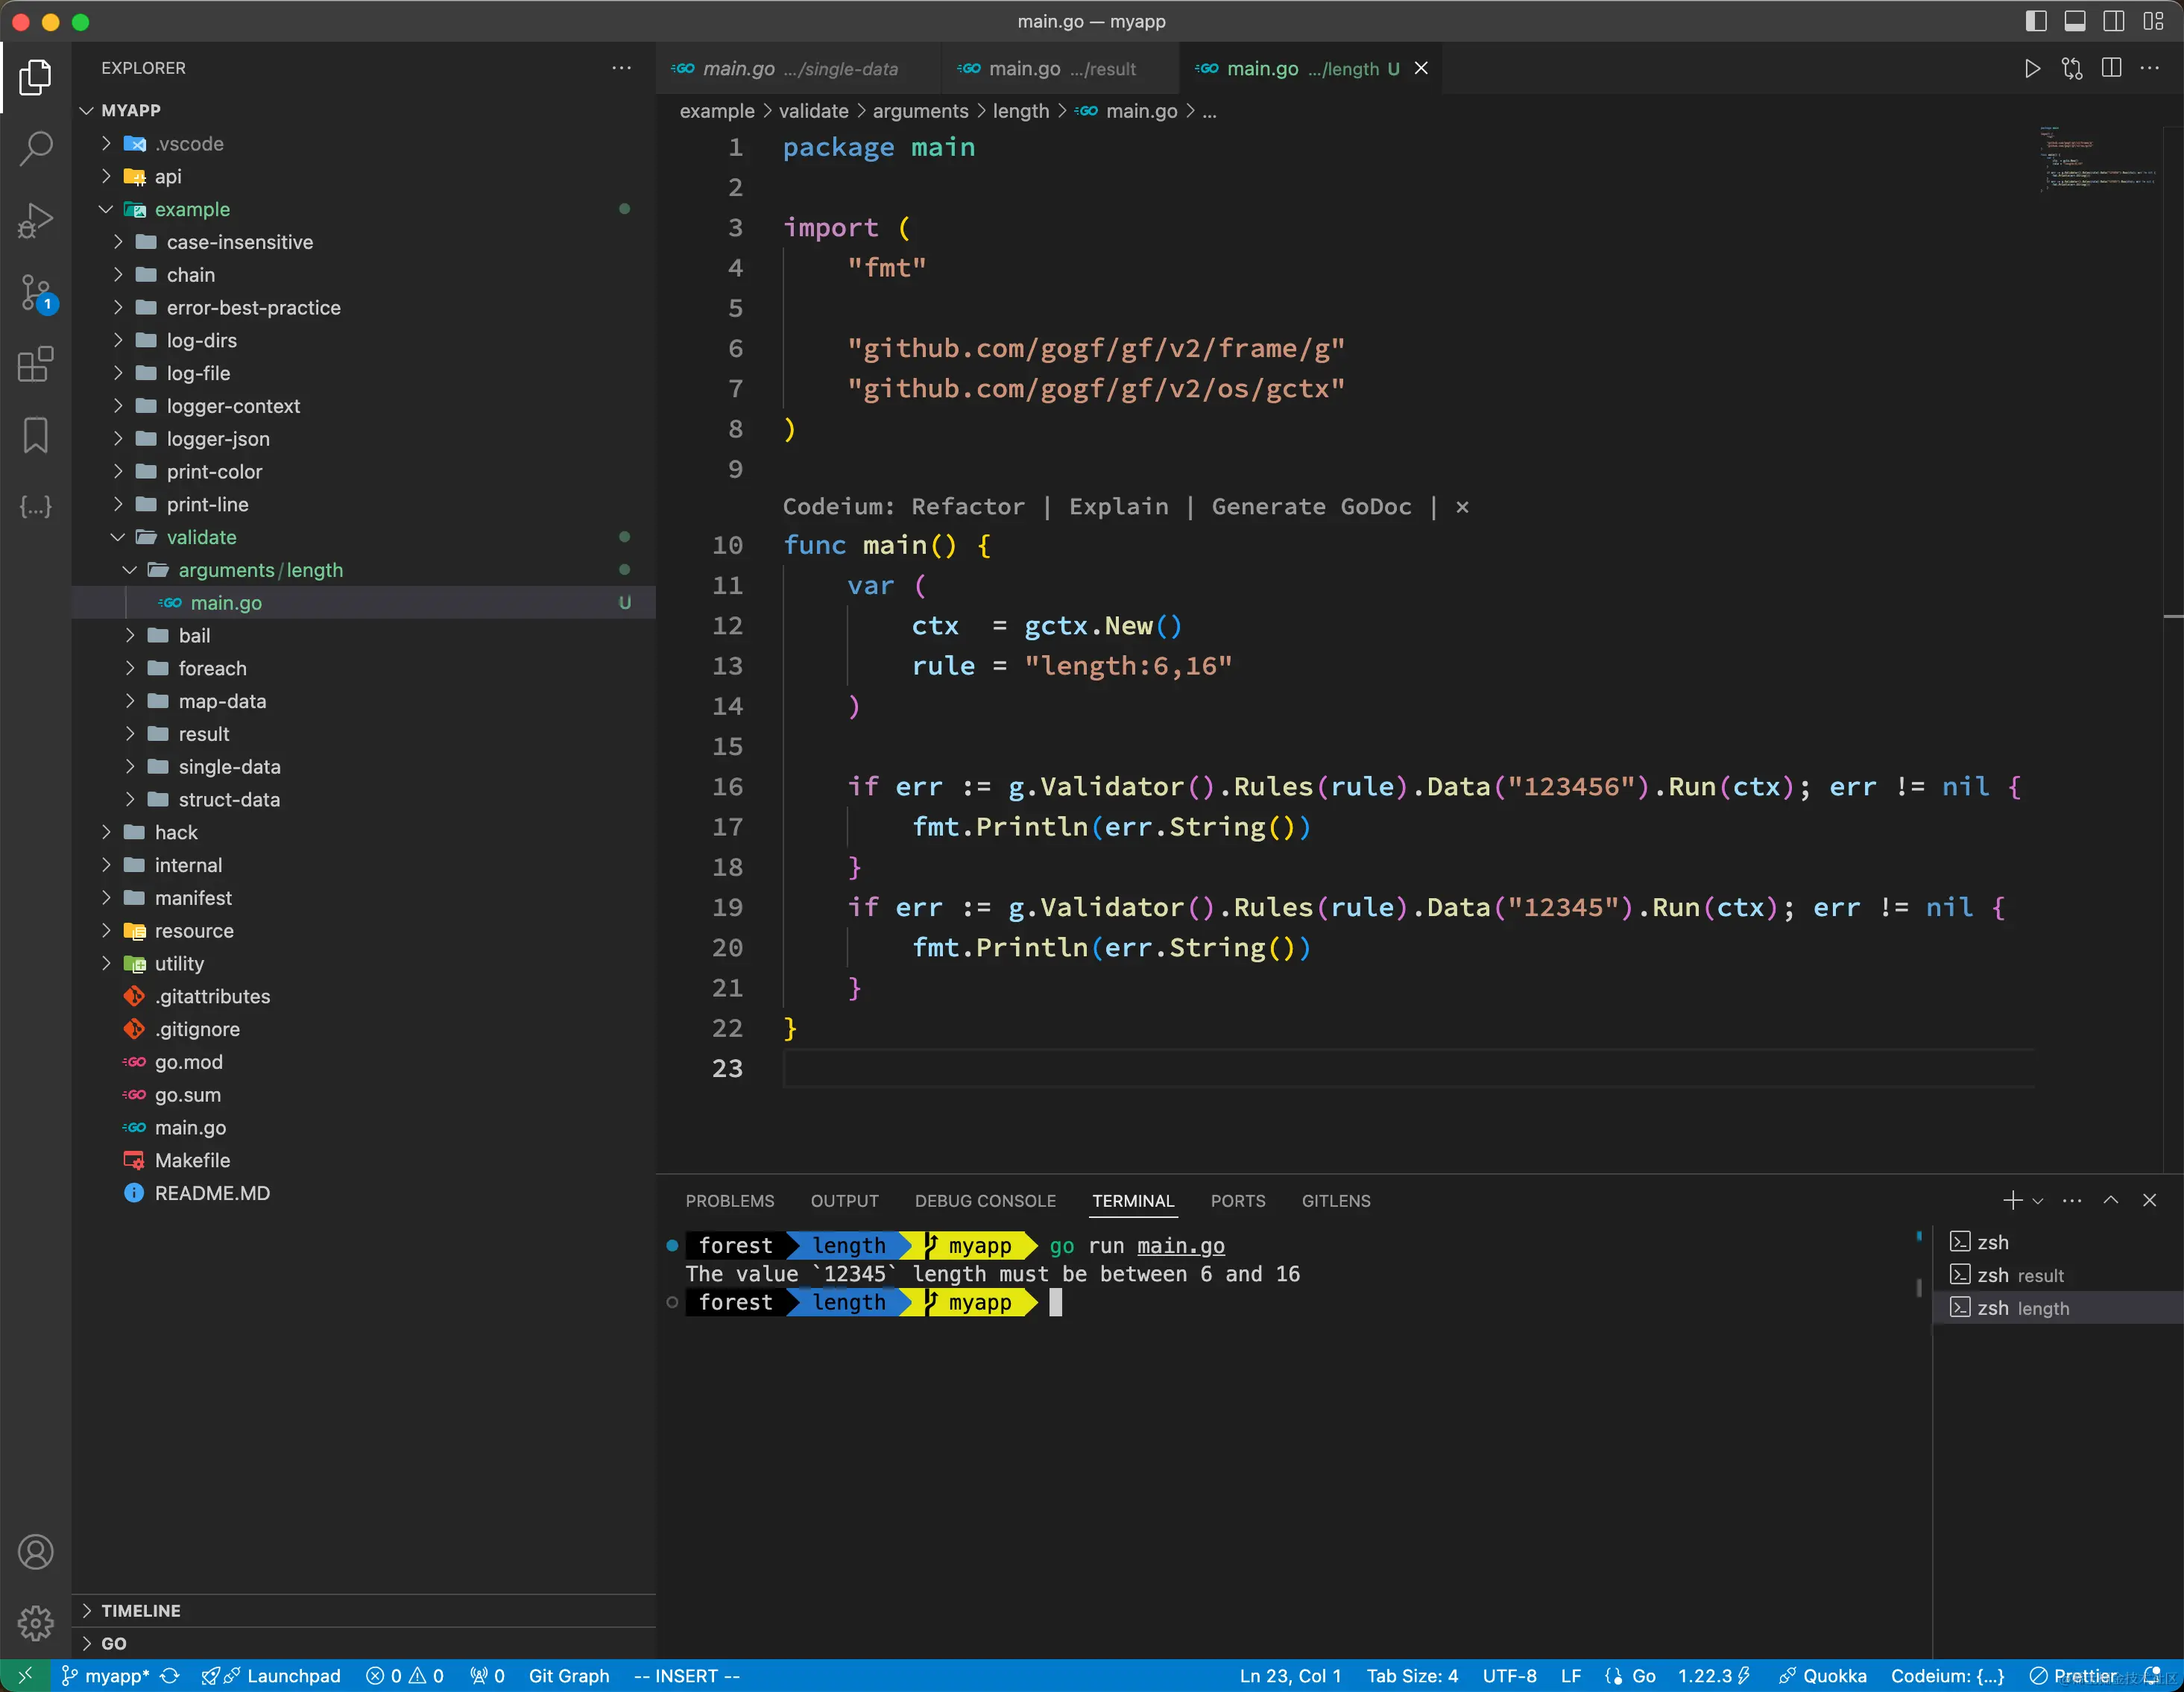Click Generate GoDoc code lens
This screenshot has height=1692, width=2184.
[1311, 507]
